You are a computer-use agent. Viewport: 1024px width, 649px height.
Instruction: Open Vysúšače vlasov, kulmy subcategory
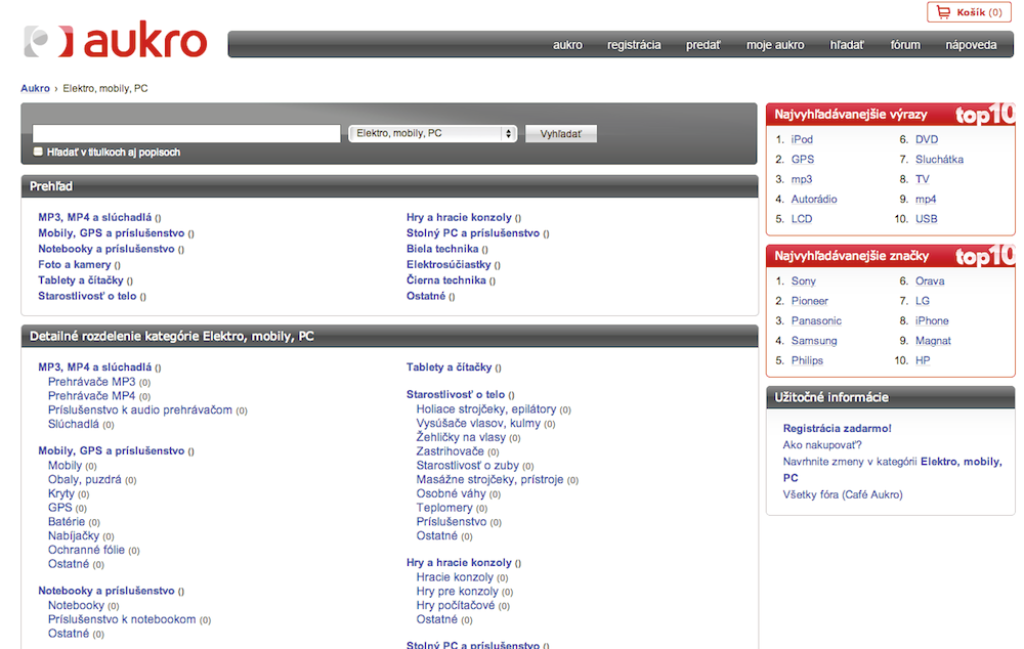click(x=478, y=423)
